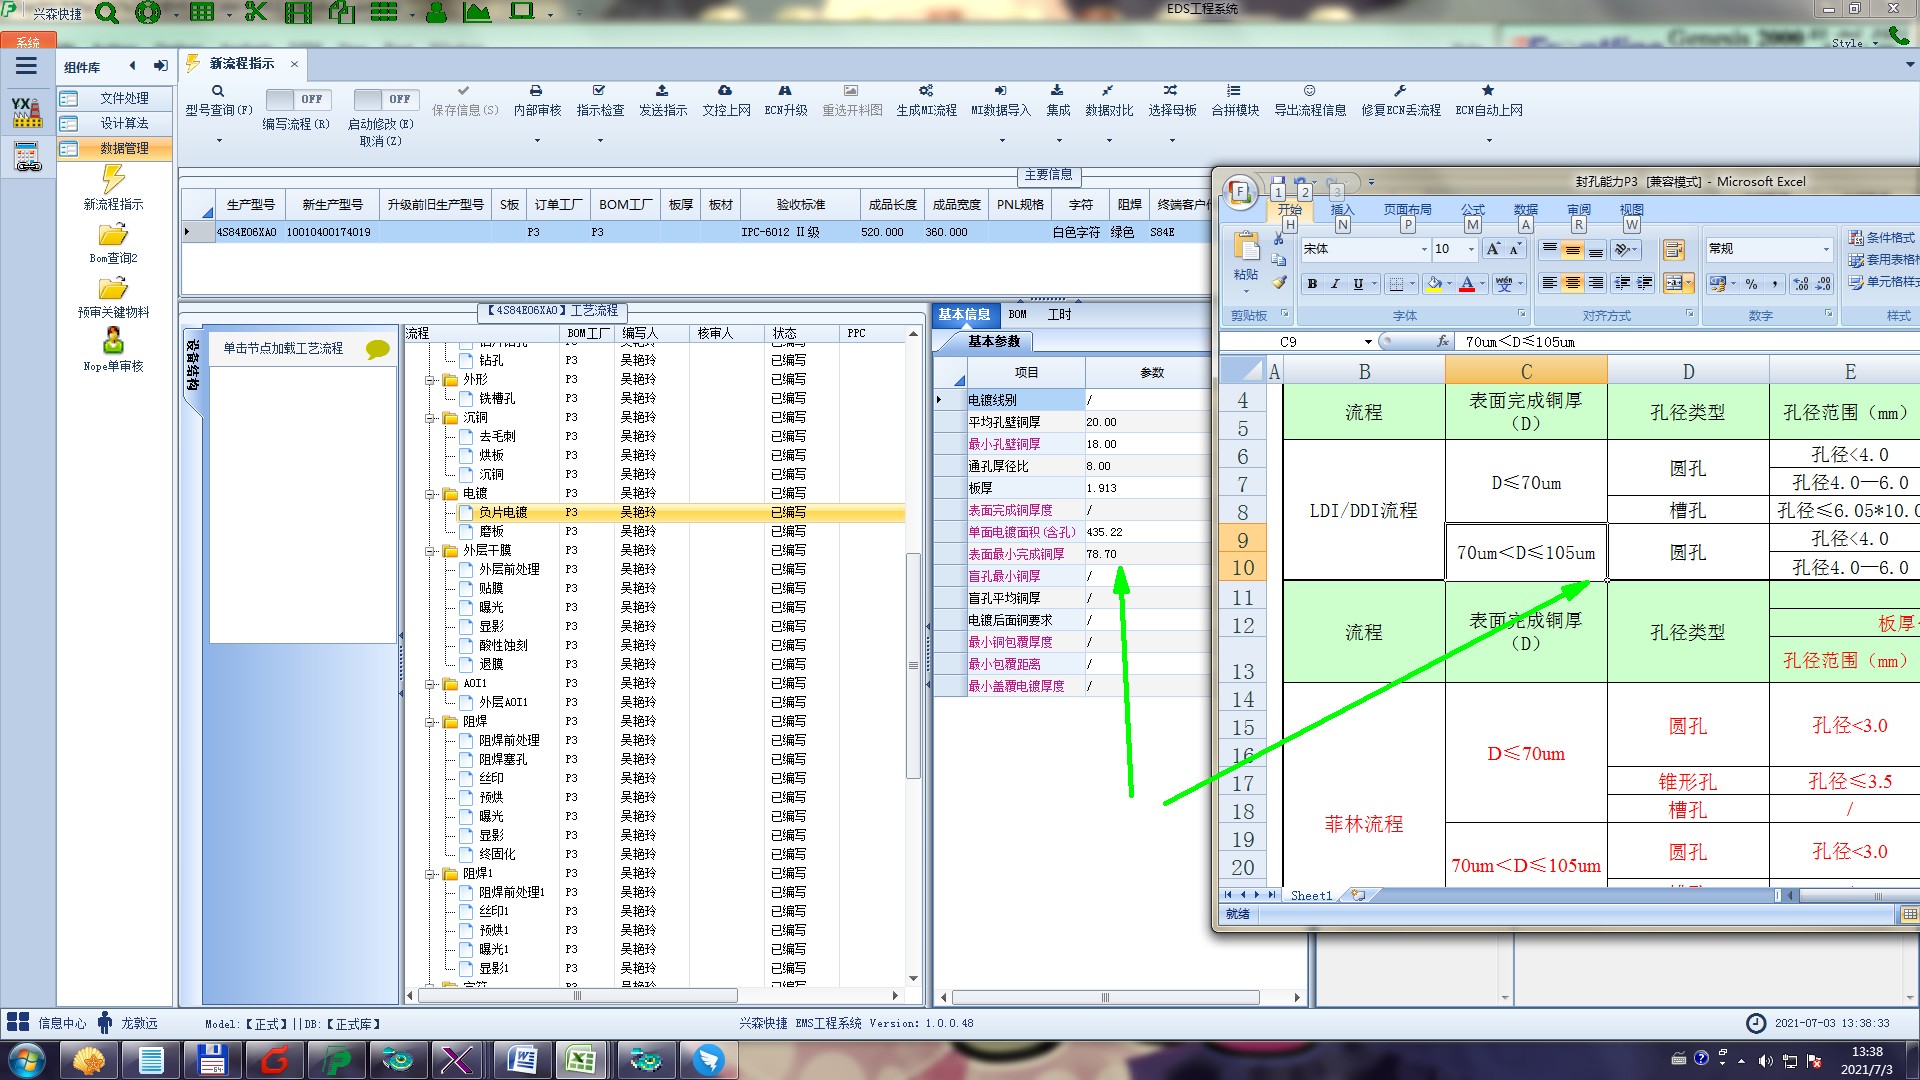Select the Sheet1 worksheet tab
Screen dimensions: 1920x1080
coord(1311,896)
